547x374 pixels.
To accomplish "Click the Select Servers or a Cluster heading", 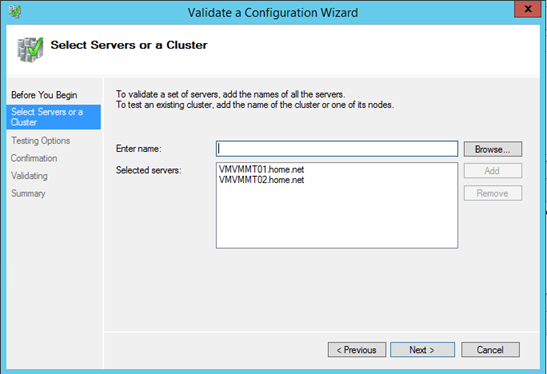I will (x=129, y=45).
